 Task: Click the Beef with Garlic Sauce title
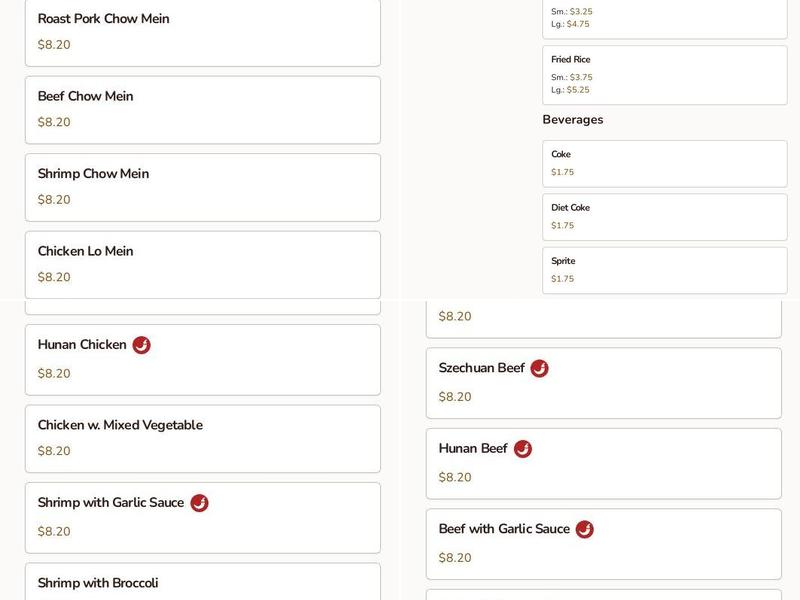504,529
